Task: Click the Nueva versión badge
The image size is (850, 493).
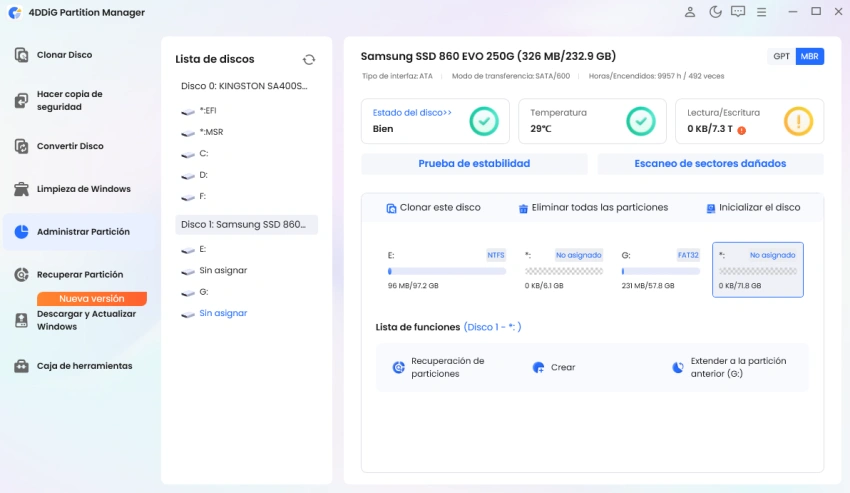Action: tap(92, 299)
